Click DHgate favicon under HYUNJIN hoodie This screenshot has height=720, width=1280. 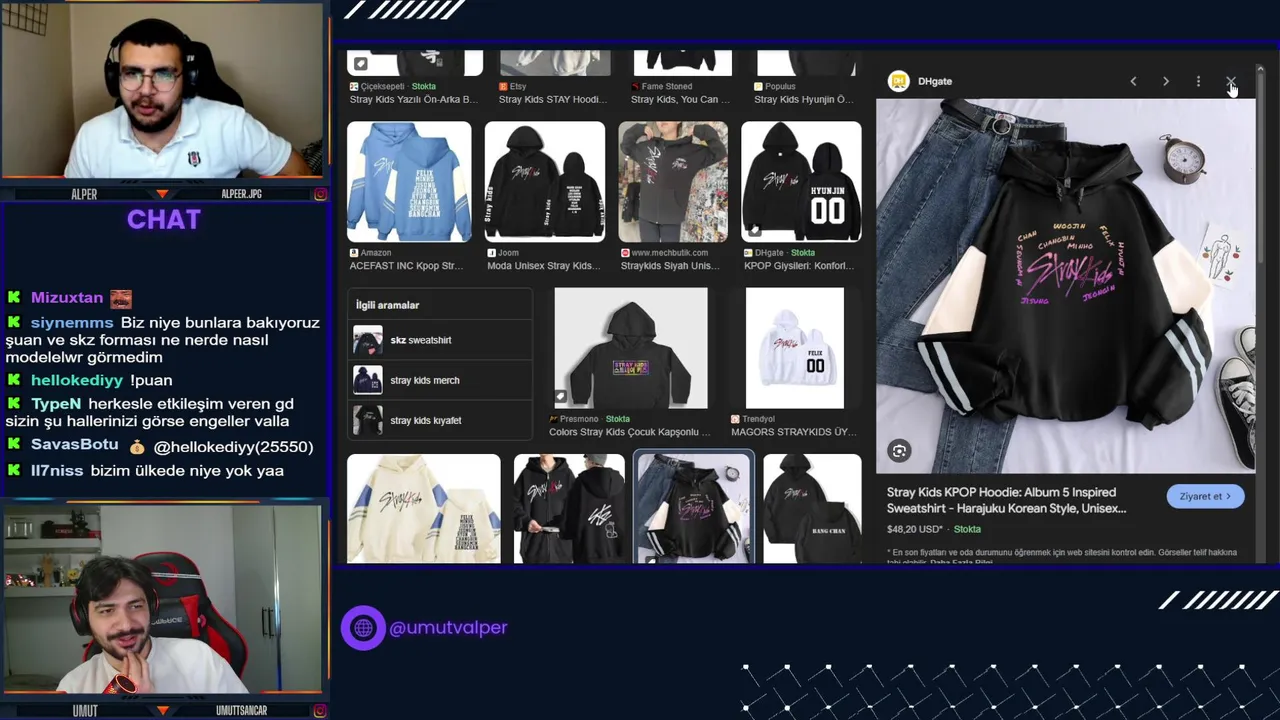tap(747, 253)
